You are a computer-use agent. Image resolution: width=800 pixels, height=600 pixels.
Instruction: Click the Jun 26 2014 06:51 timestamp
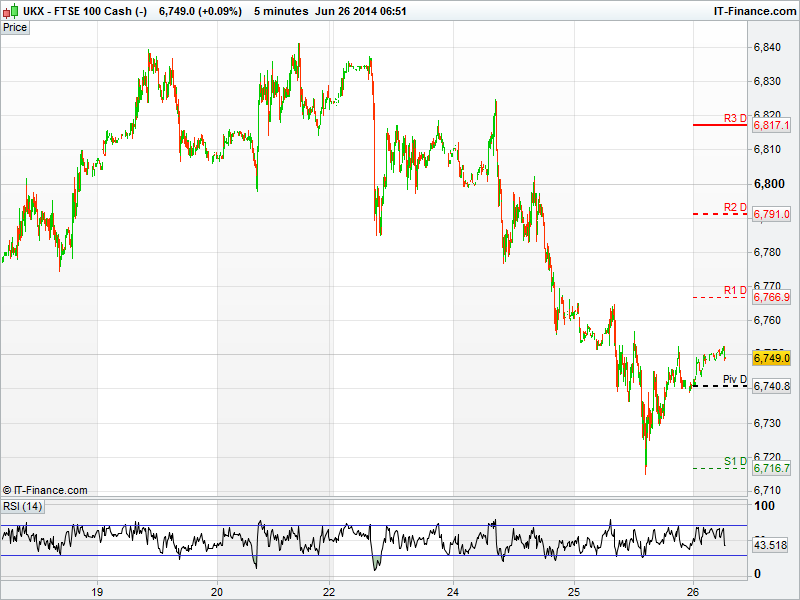(x=359, y=10)
